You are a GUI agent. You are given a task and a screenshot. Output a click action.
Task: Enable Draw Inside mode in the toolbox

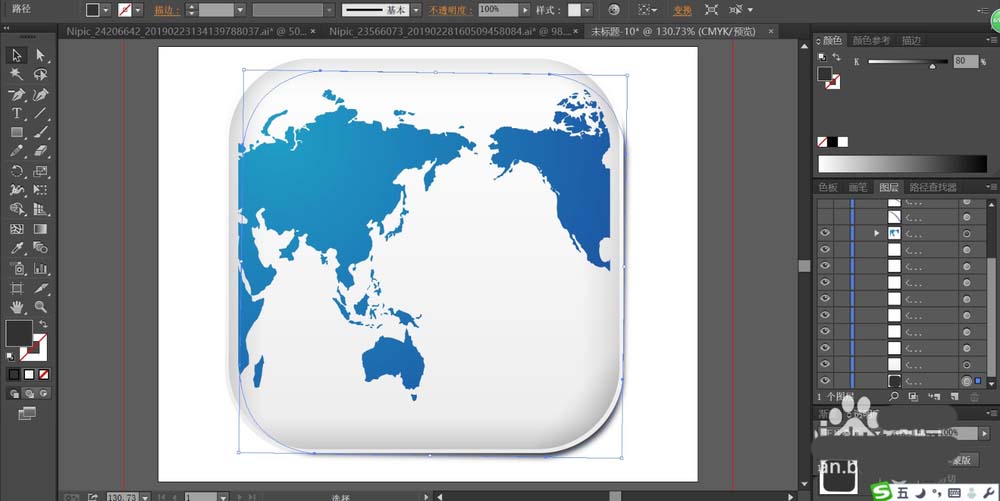[x=43, y=393]
